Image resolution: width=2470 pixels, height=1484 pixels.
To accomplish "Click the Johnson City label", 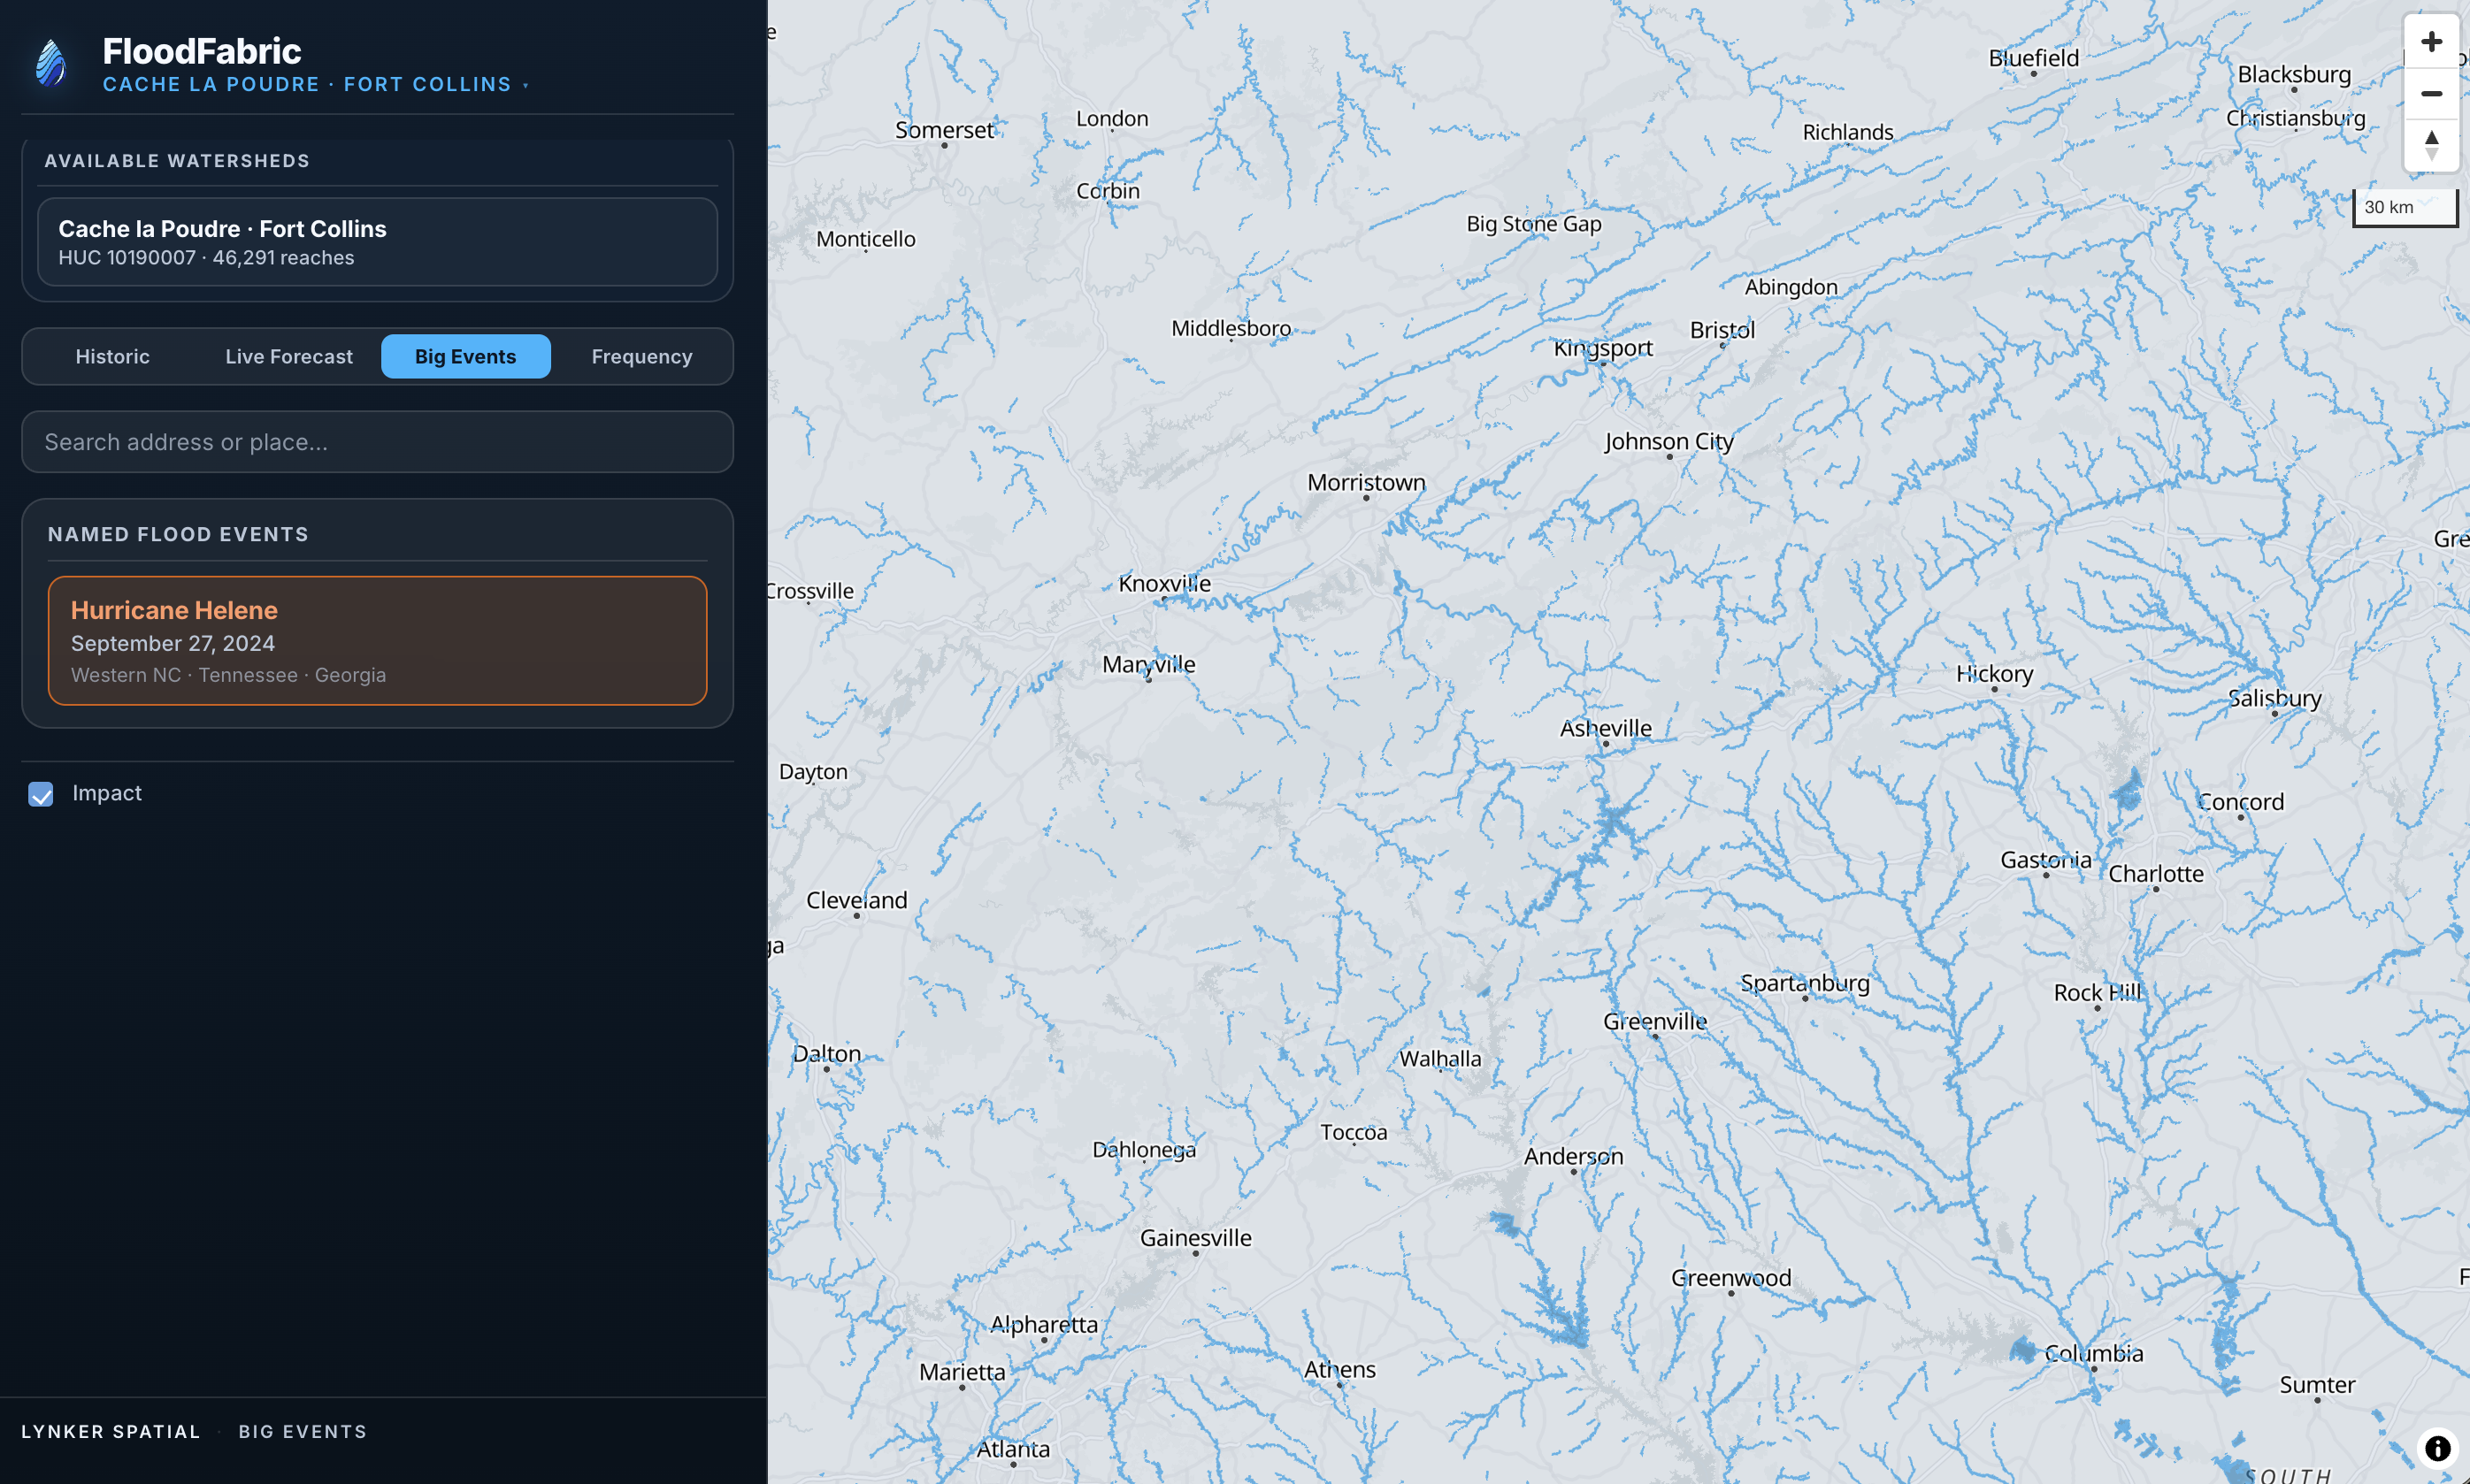I will point(1669,441).
